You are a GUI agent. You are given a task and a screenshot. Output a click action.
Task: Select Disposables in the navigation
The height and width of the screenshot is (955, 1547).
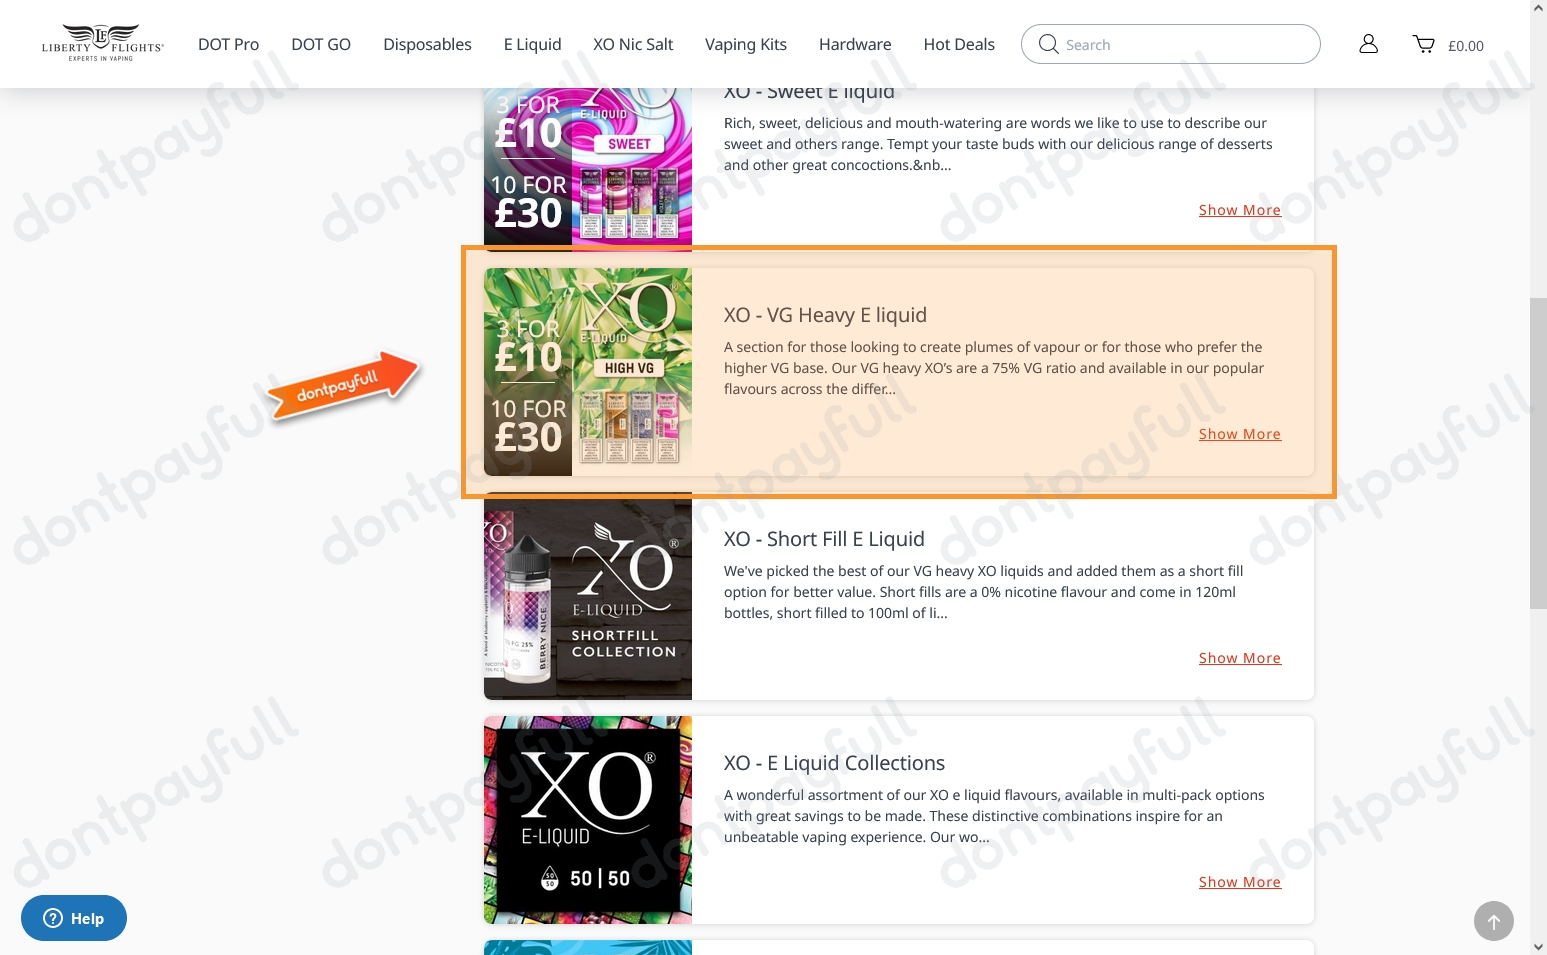427,44
